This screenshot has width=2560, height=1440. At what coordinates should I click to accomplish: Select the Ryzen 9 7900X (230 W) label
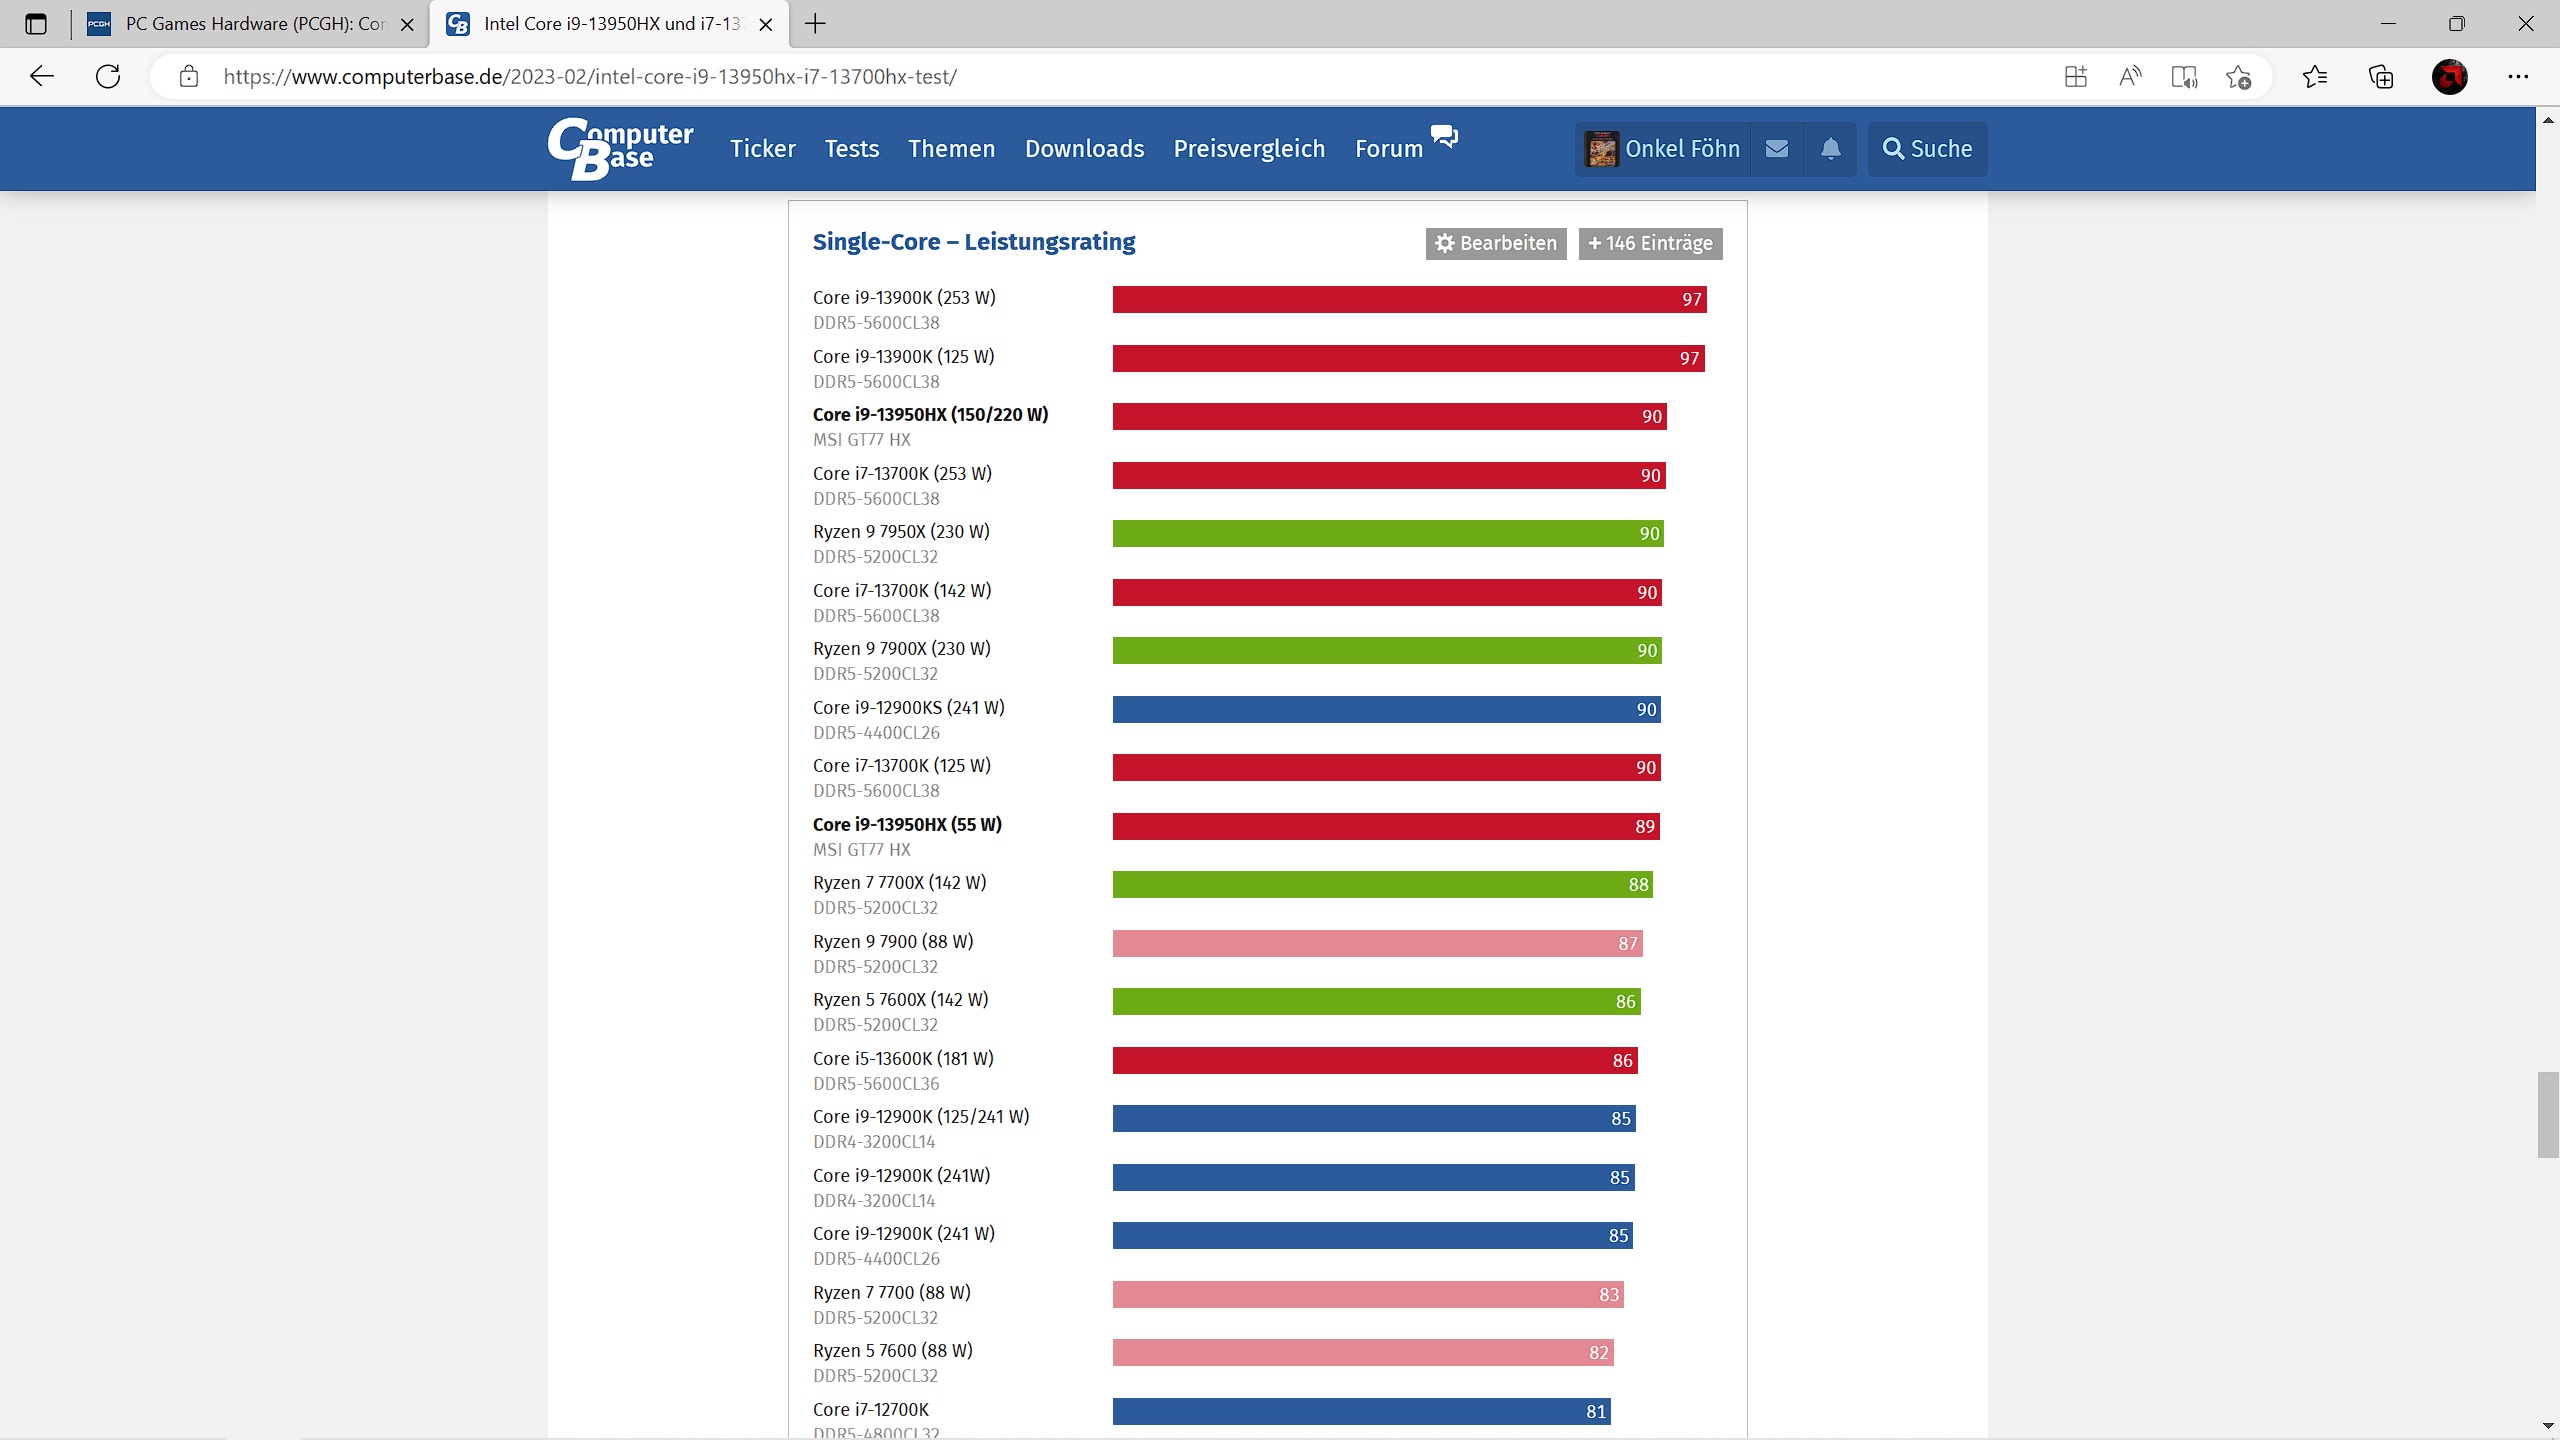click(x=902, y=648)
